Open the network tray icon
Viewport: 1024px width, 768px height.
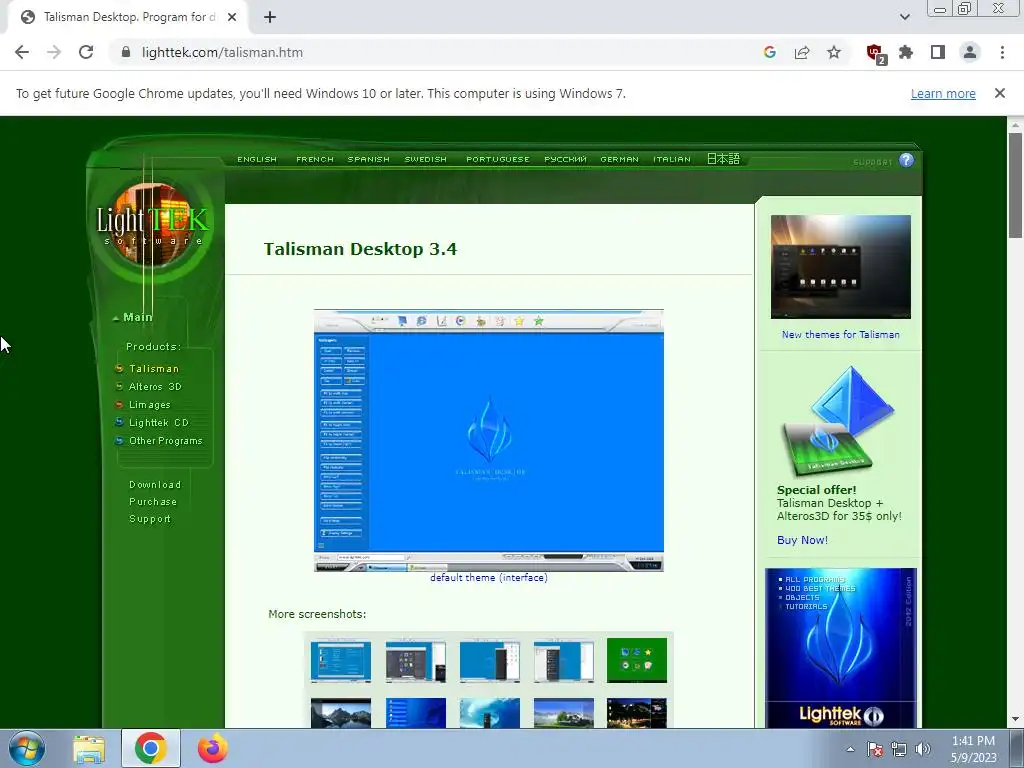click(x=899, y=749)
